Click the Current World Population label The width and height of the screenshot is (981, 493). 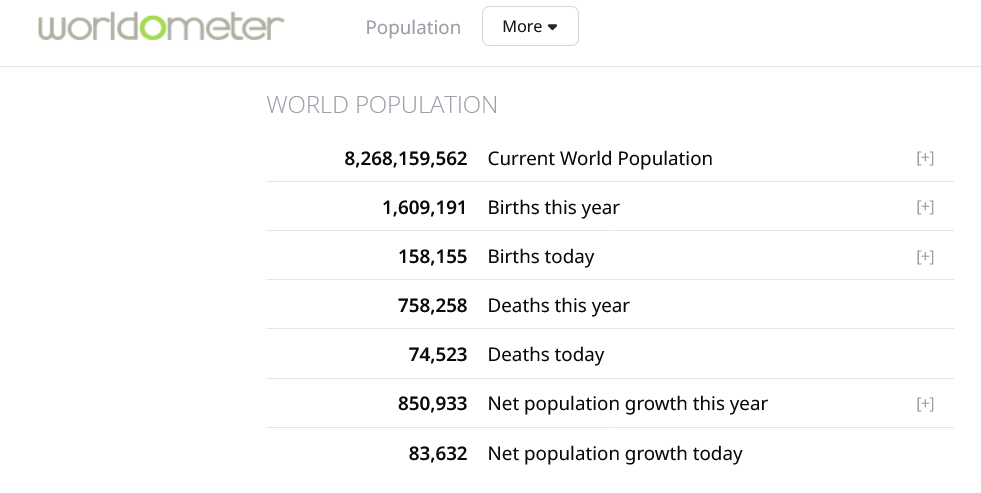tap(600, 158)
